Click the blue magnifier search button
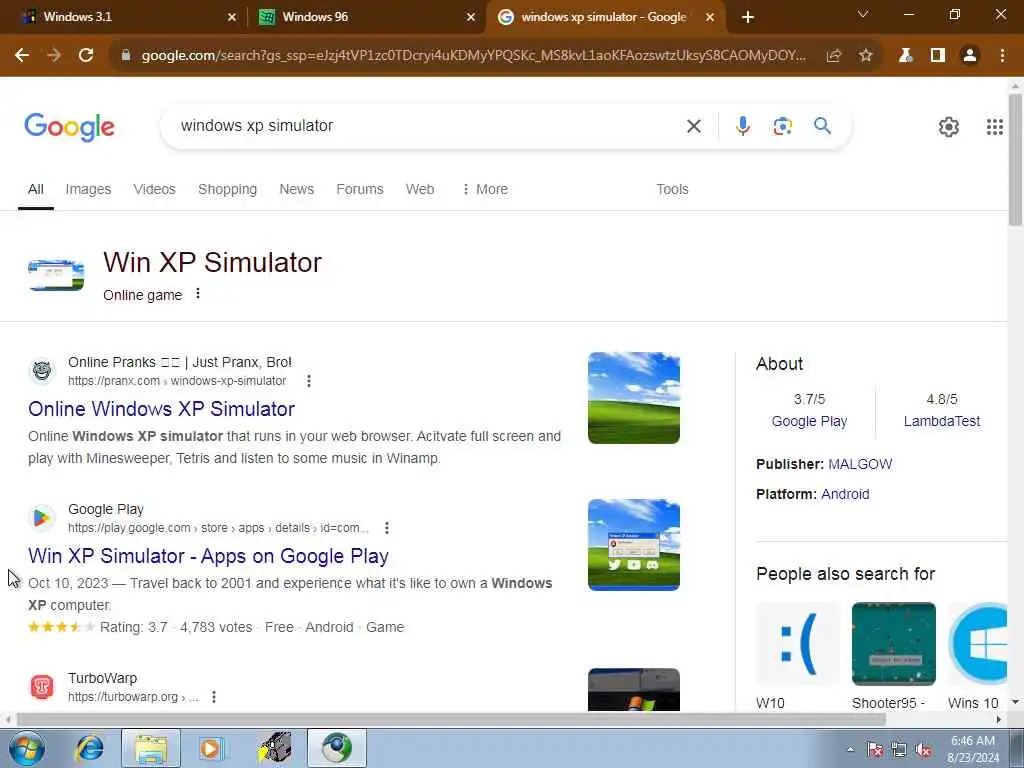The height and width of the screenshot is (768, 1024). pos(822,125)
